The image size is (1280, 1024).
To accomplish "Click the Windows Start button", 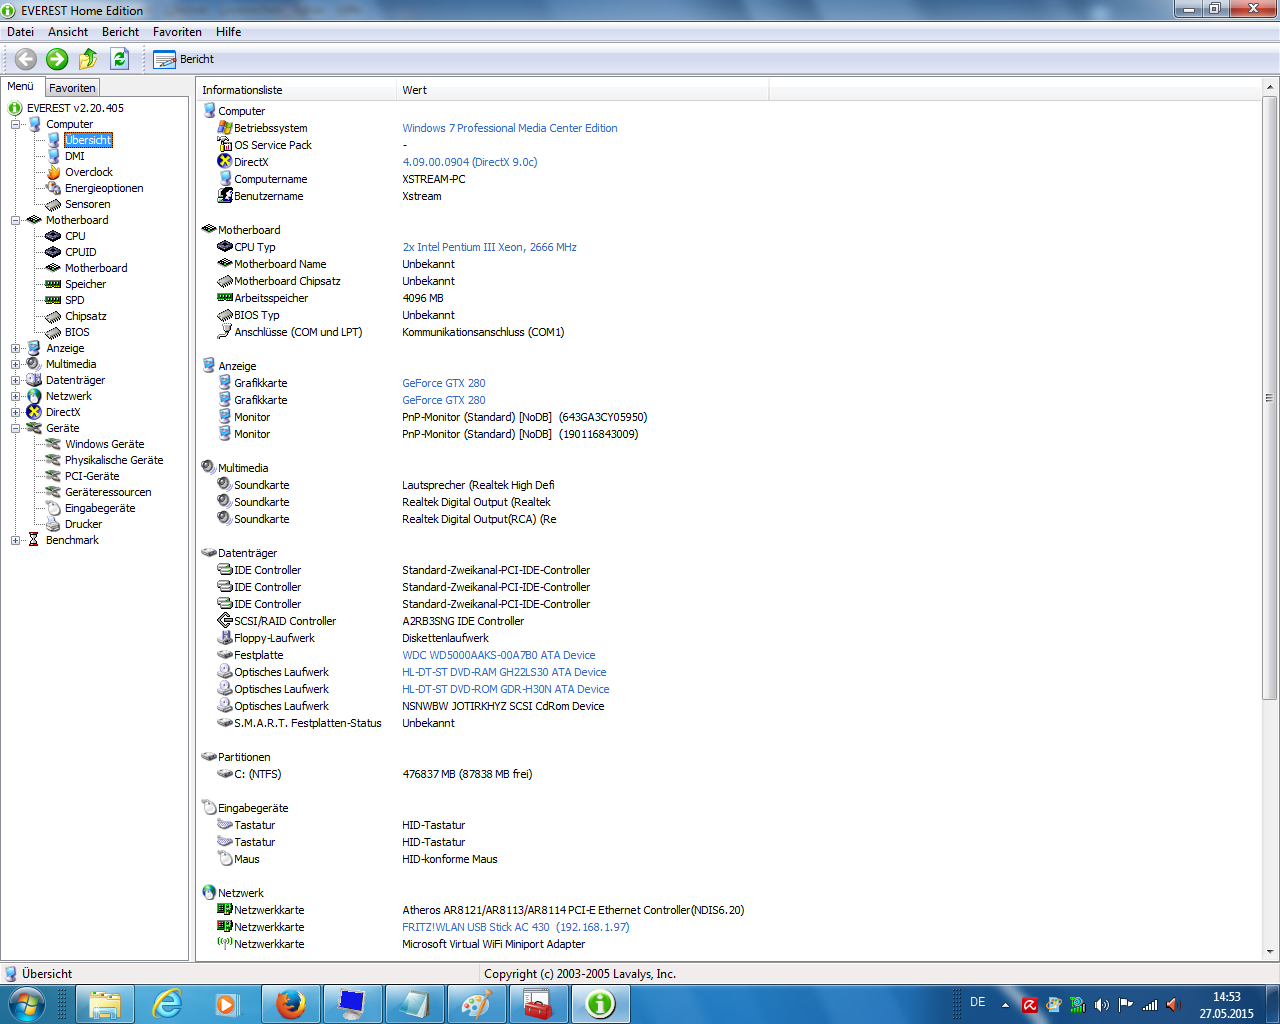I will 26,1004.
